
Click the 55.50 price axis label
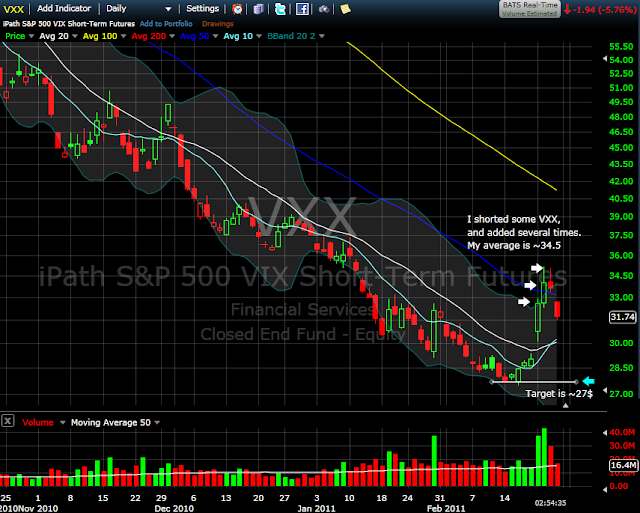pos(621,47)
